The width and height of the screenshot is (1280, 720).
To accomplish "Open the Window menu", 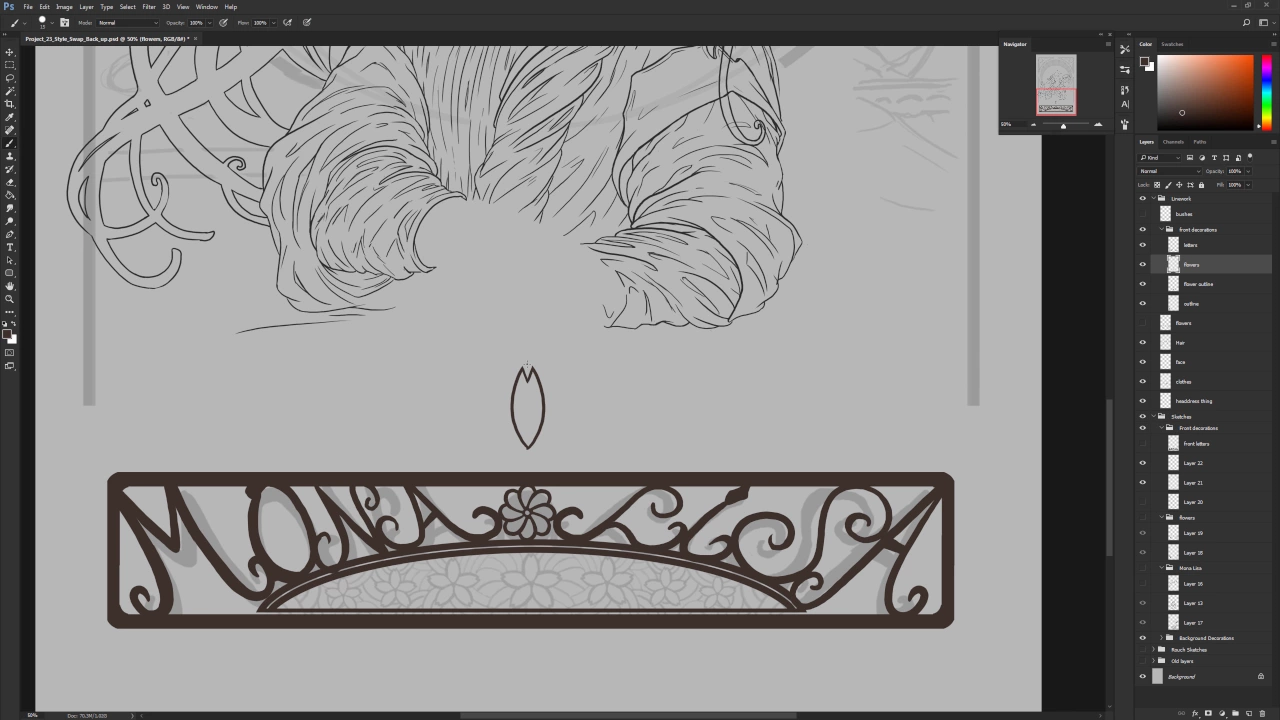I will [206, 7].
